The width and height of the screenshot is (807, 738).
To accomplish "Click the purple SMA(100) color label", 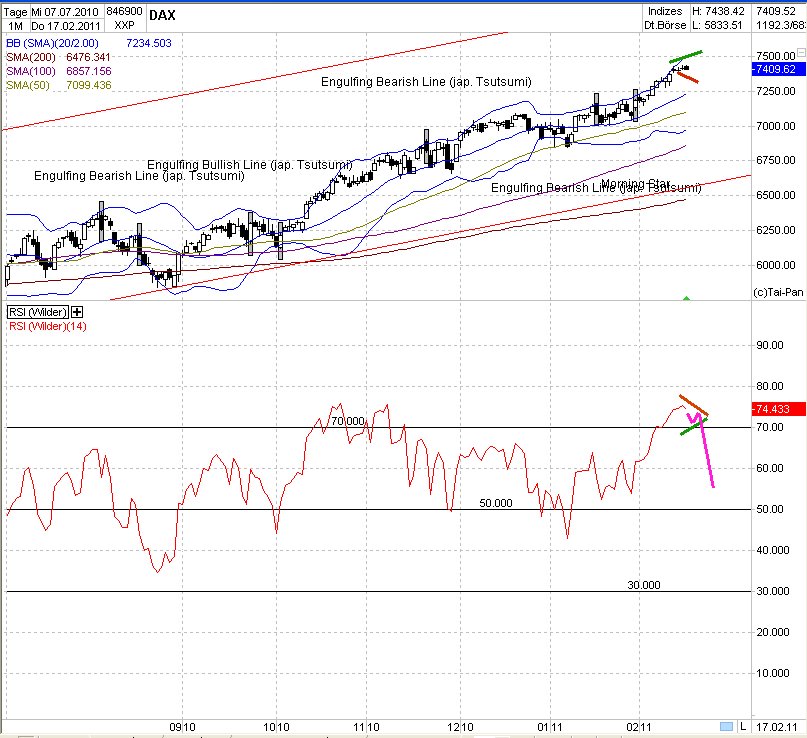I will [28, 72].
